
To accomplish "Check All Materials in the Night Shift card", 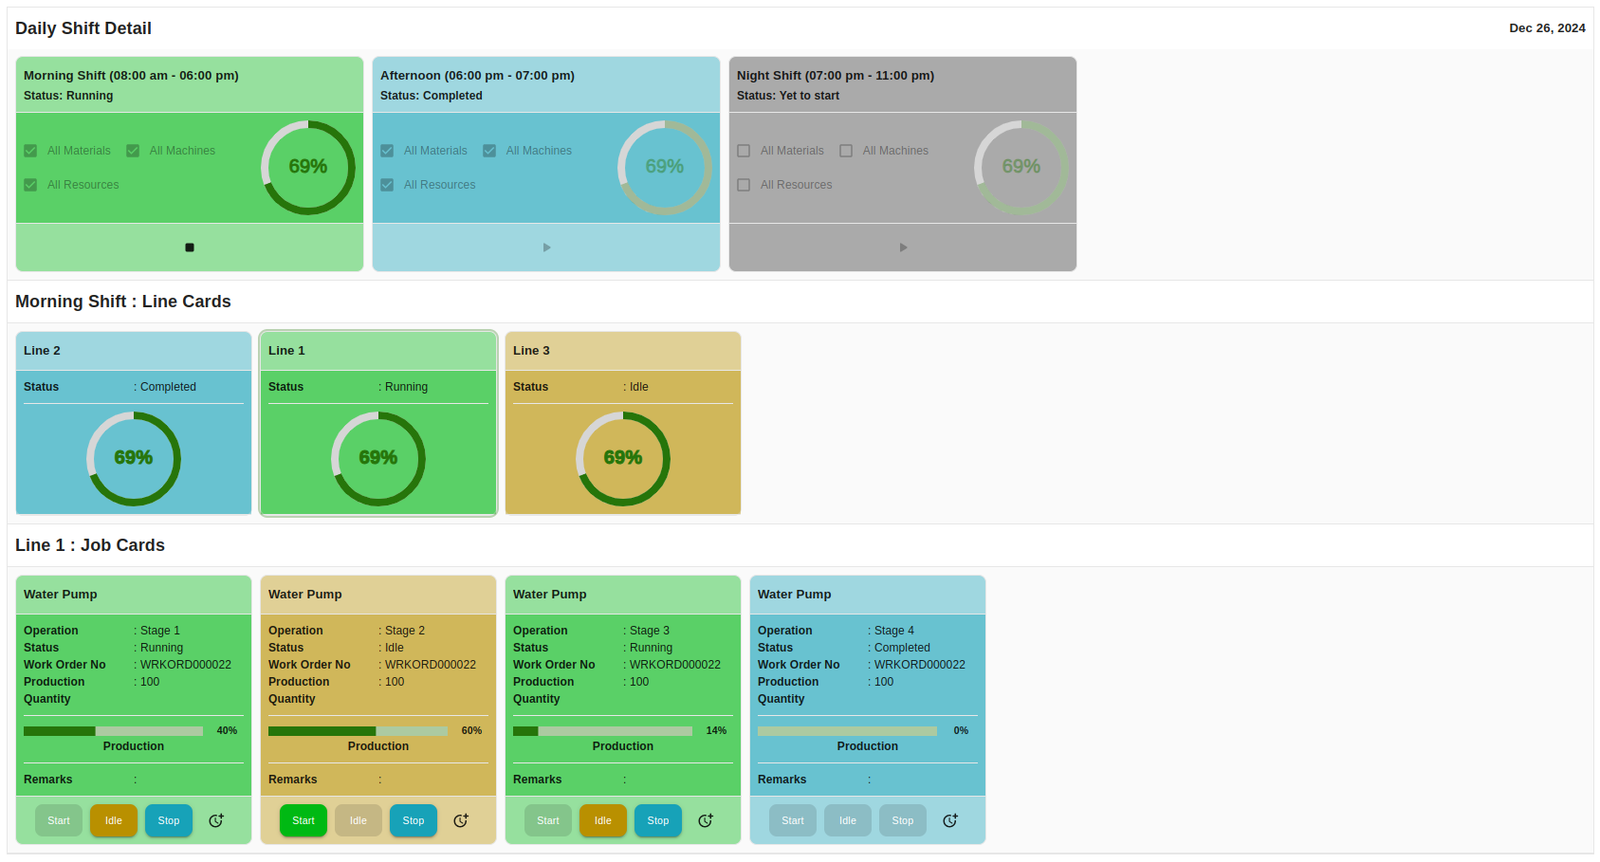I will (x=744, y=151).
